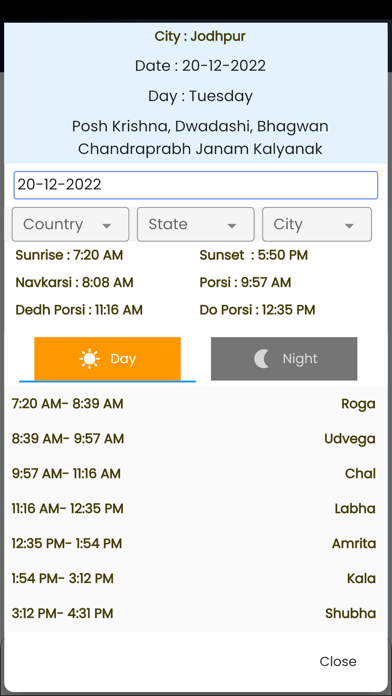The width and height of the screenshot is (392, 696).
Task: Click the Amrita label
Action: tap(354, 544)
